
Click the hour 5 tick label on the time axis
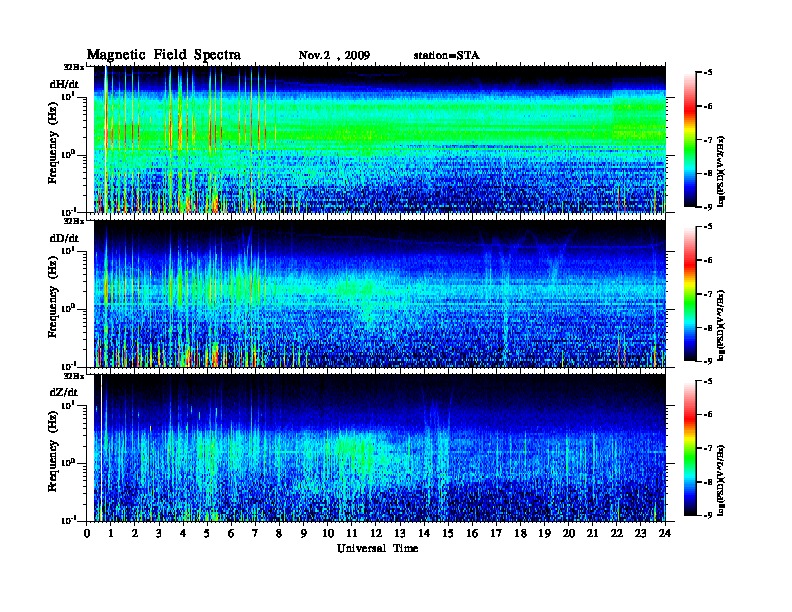tap(207, 533)
